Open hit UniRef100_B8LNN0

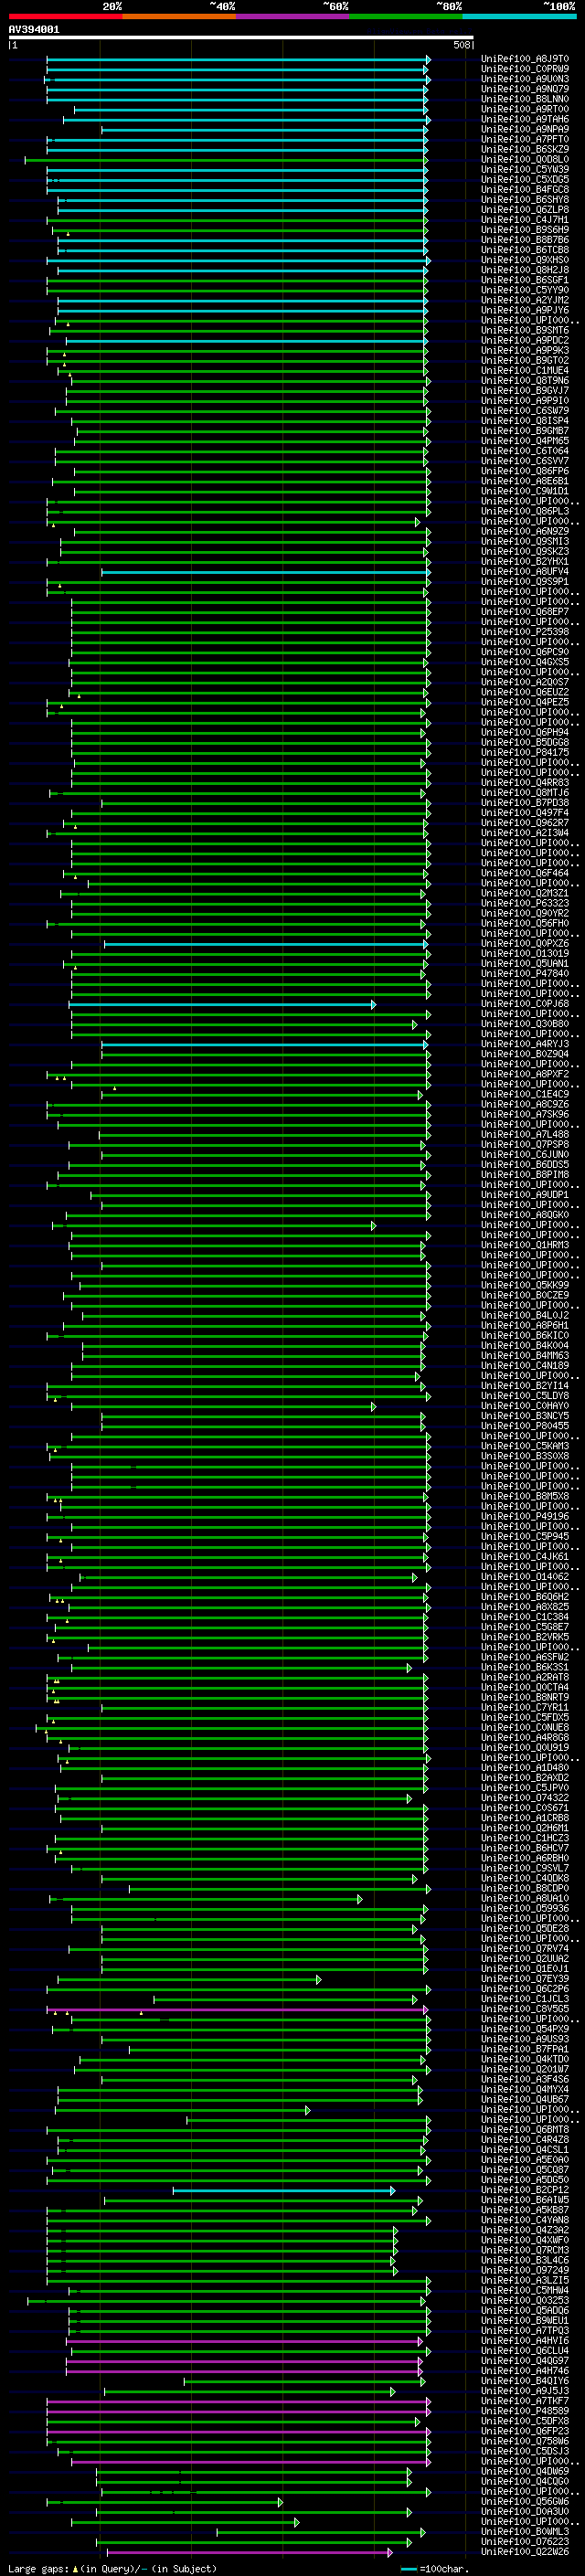(525, 99)
